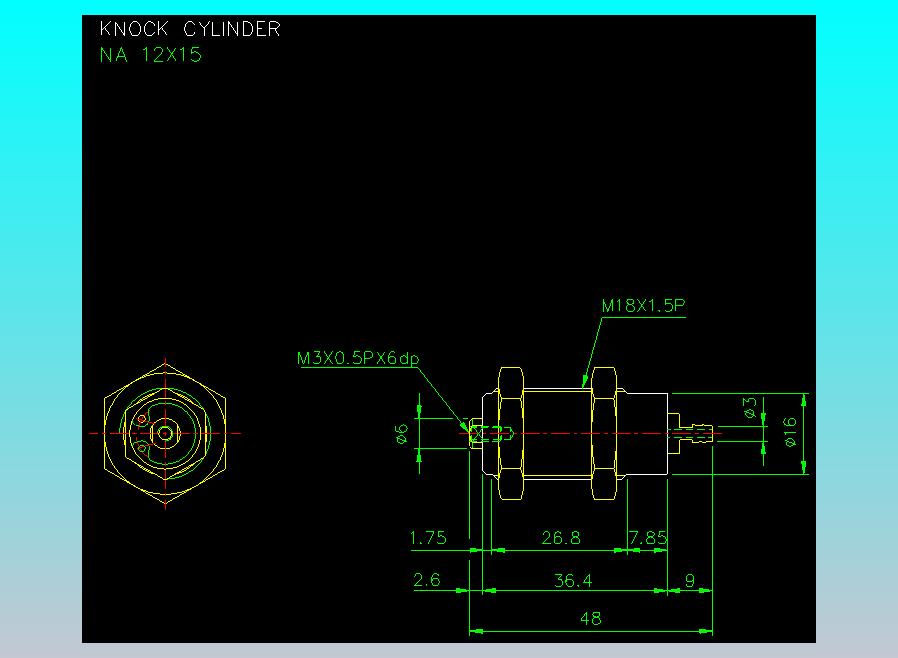Select the NA 12X15 model label
The image size is (898, 658).
[x=151, y=55]
